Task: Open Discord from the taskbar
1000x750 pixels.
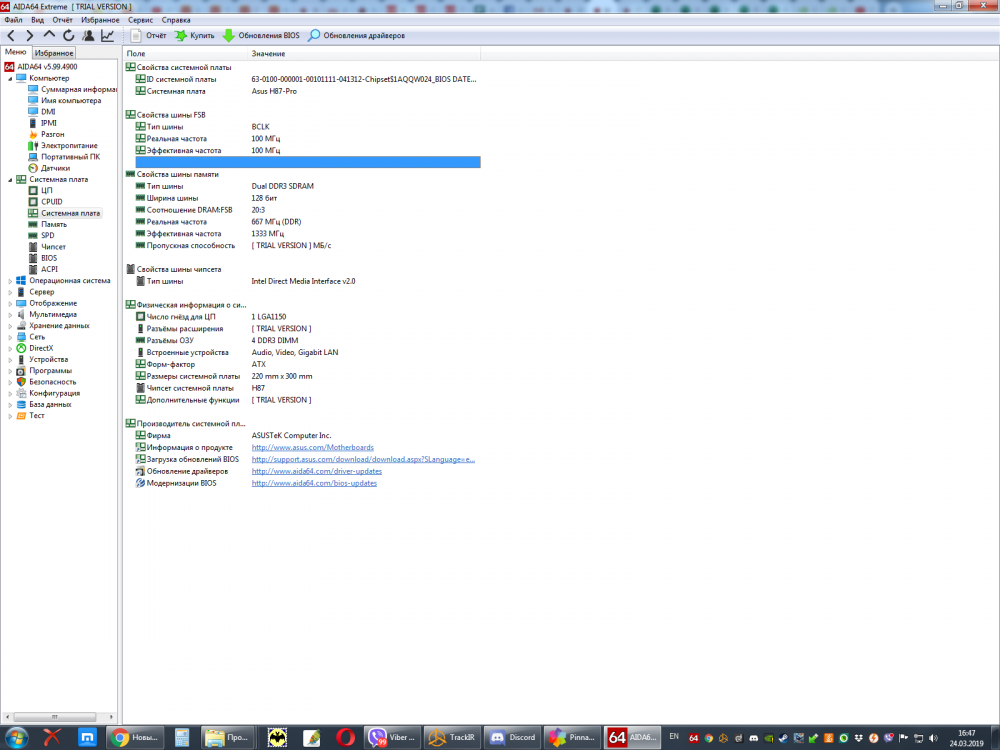Action: (513, 738)
